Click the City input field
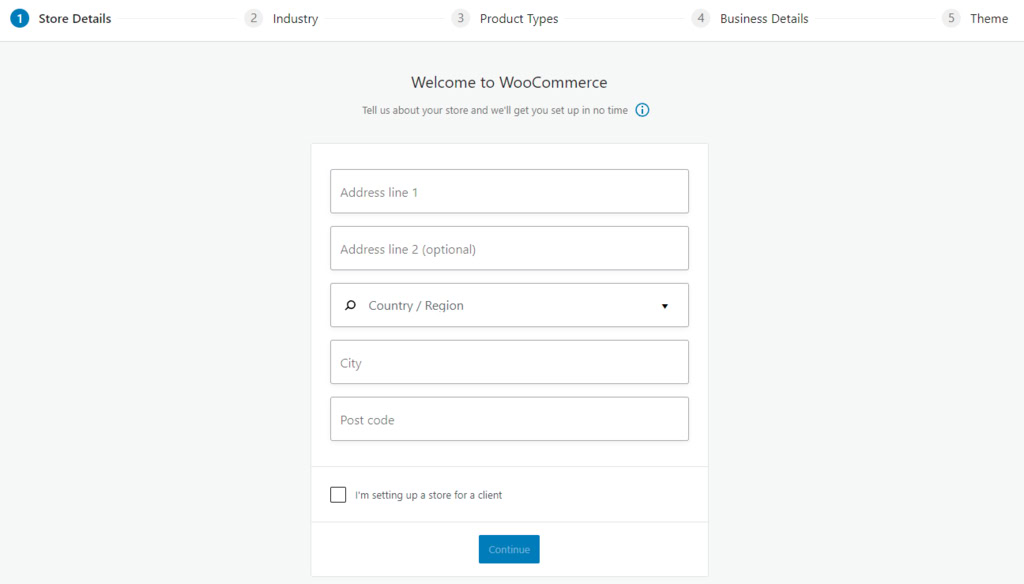 (509, 361)
